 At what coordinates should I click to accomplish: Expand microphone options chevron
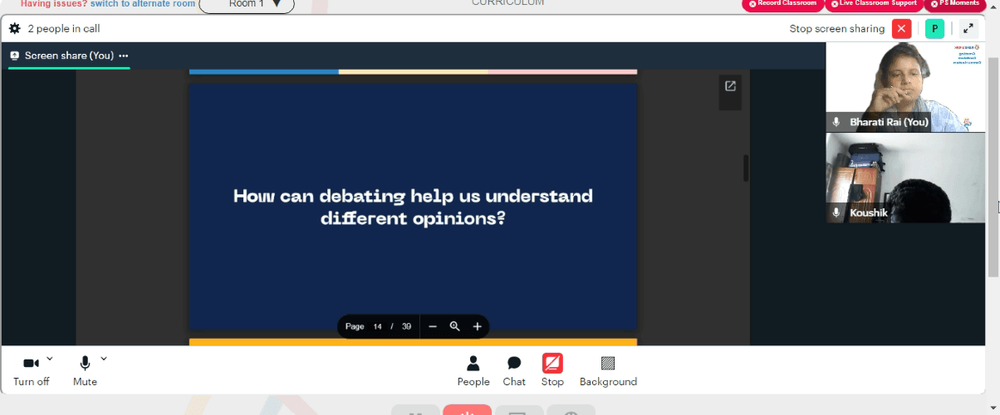click(104, 359)
